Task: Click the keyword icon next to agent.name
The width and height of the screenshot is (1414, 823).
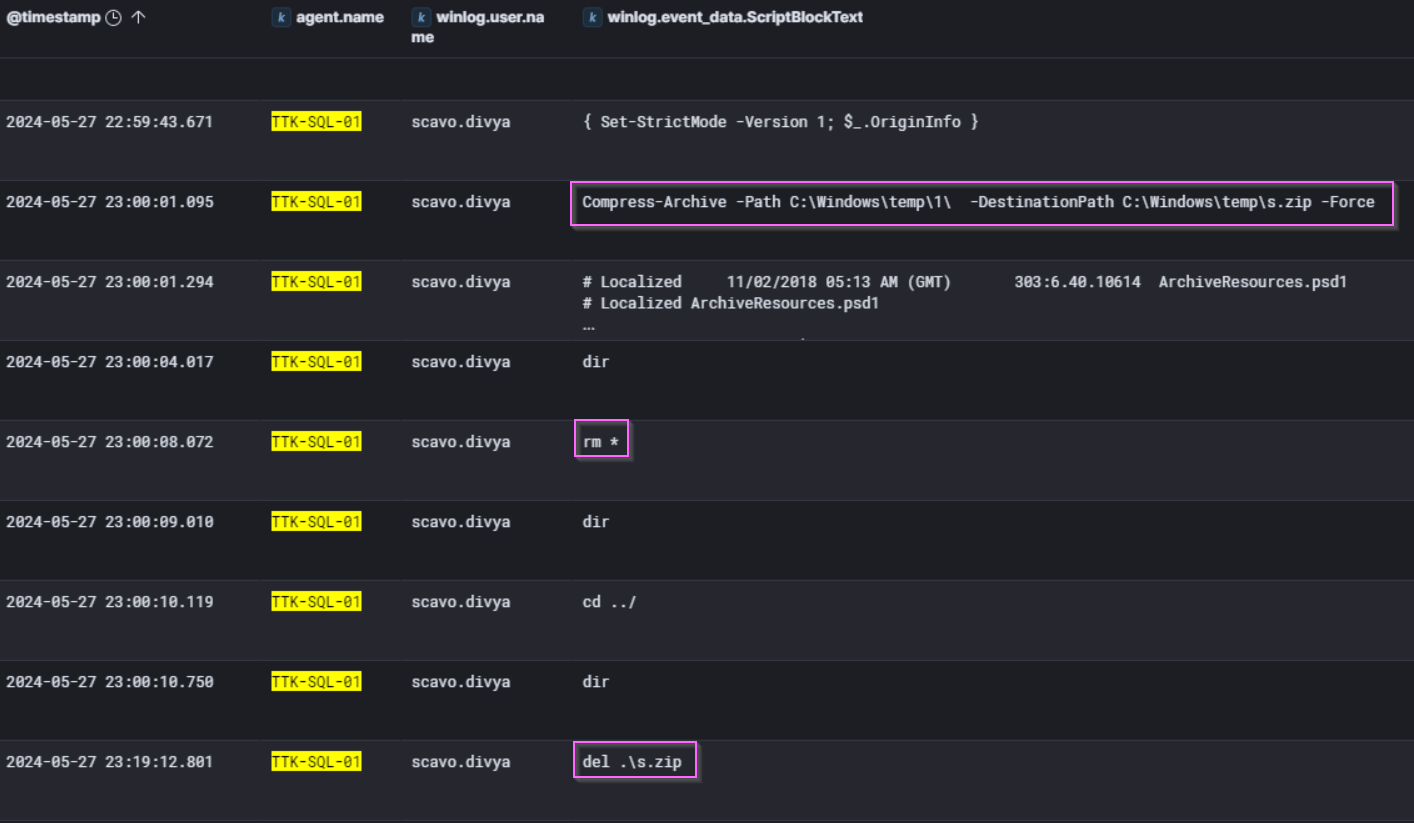Action: [281, 18]
